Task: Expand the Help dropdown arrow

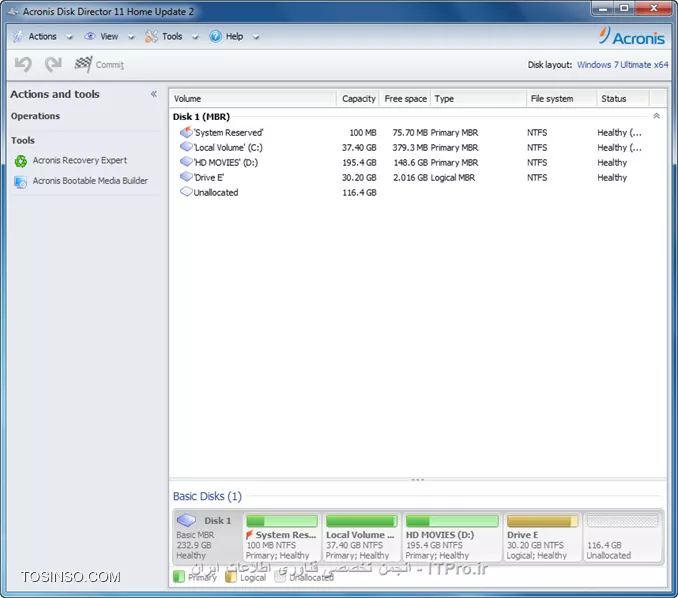Action: coord(256,37)
